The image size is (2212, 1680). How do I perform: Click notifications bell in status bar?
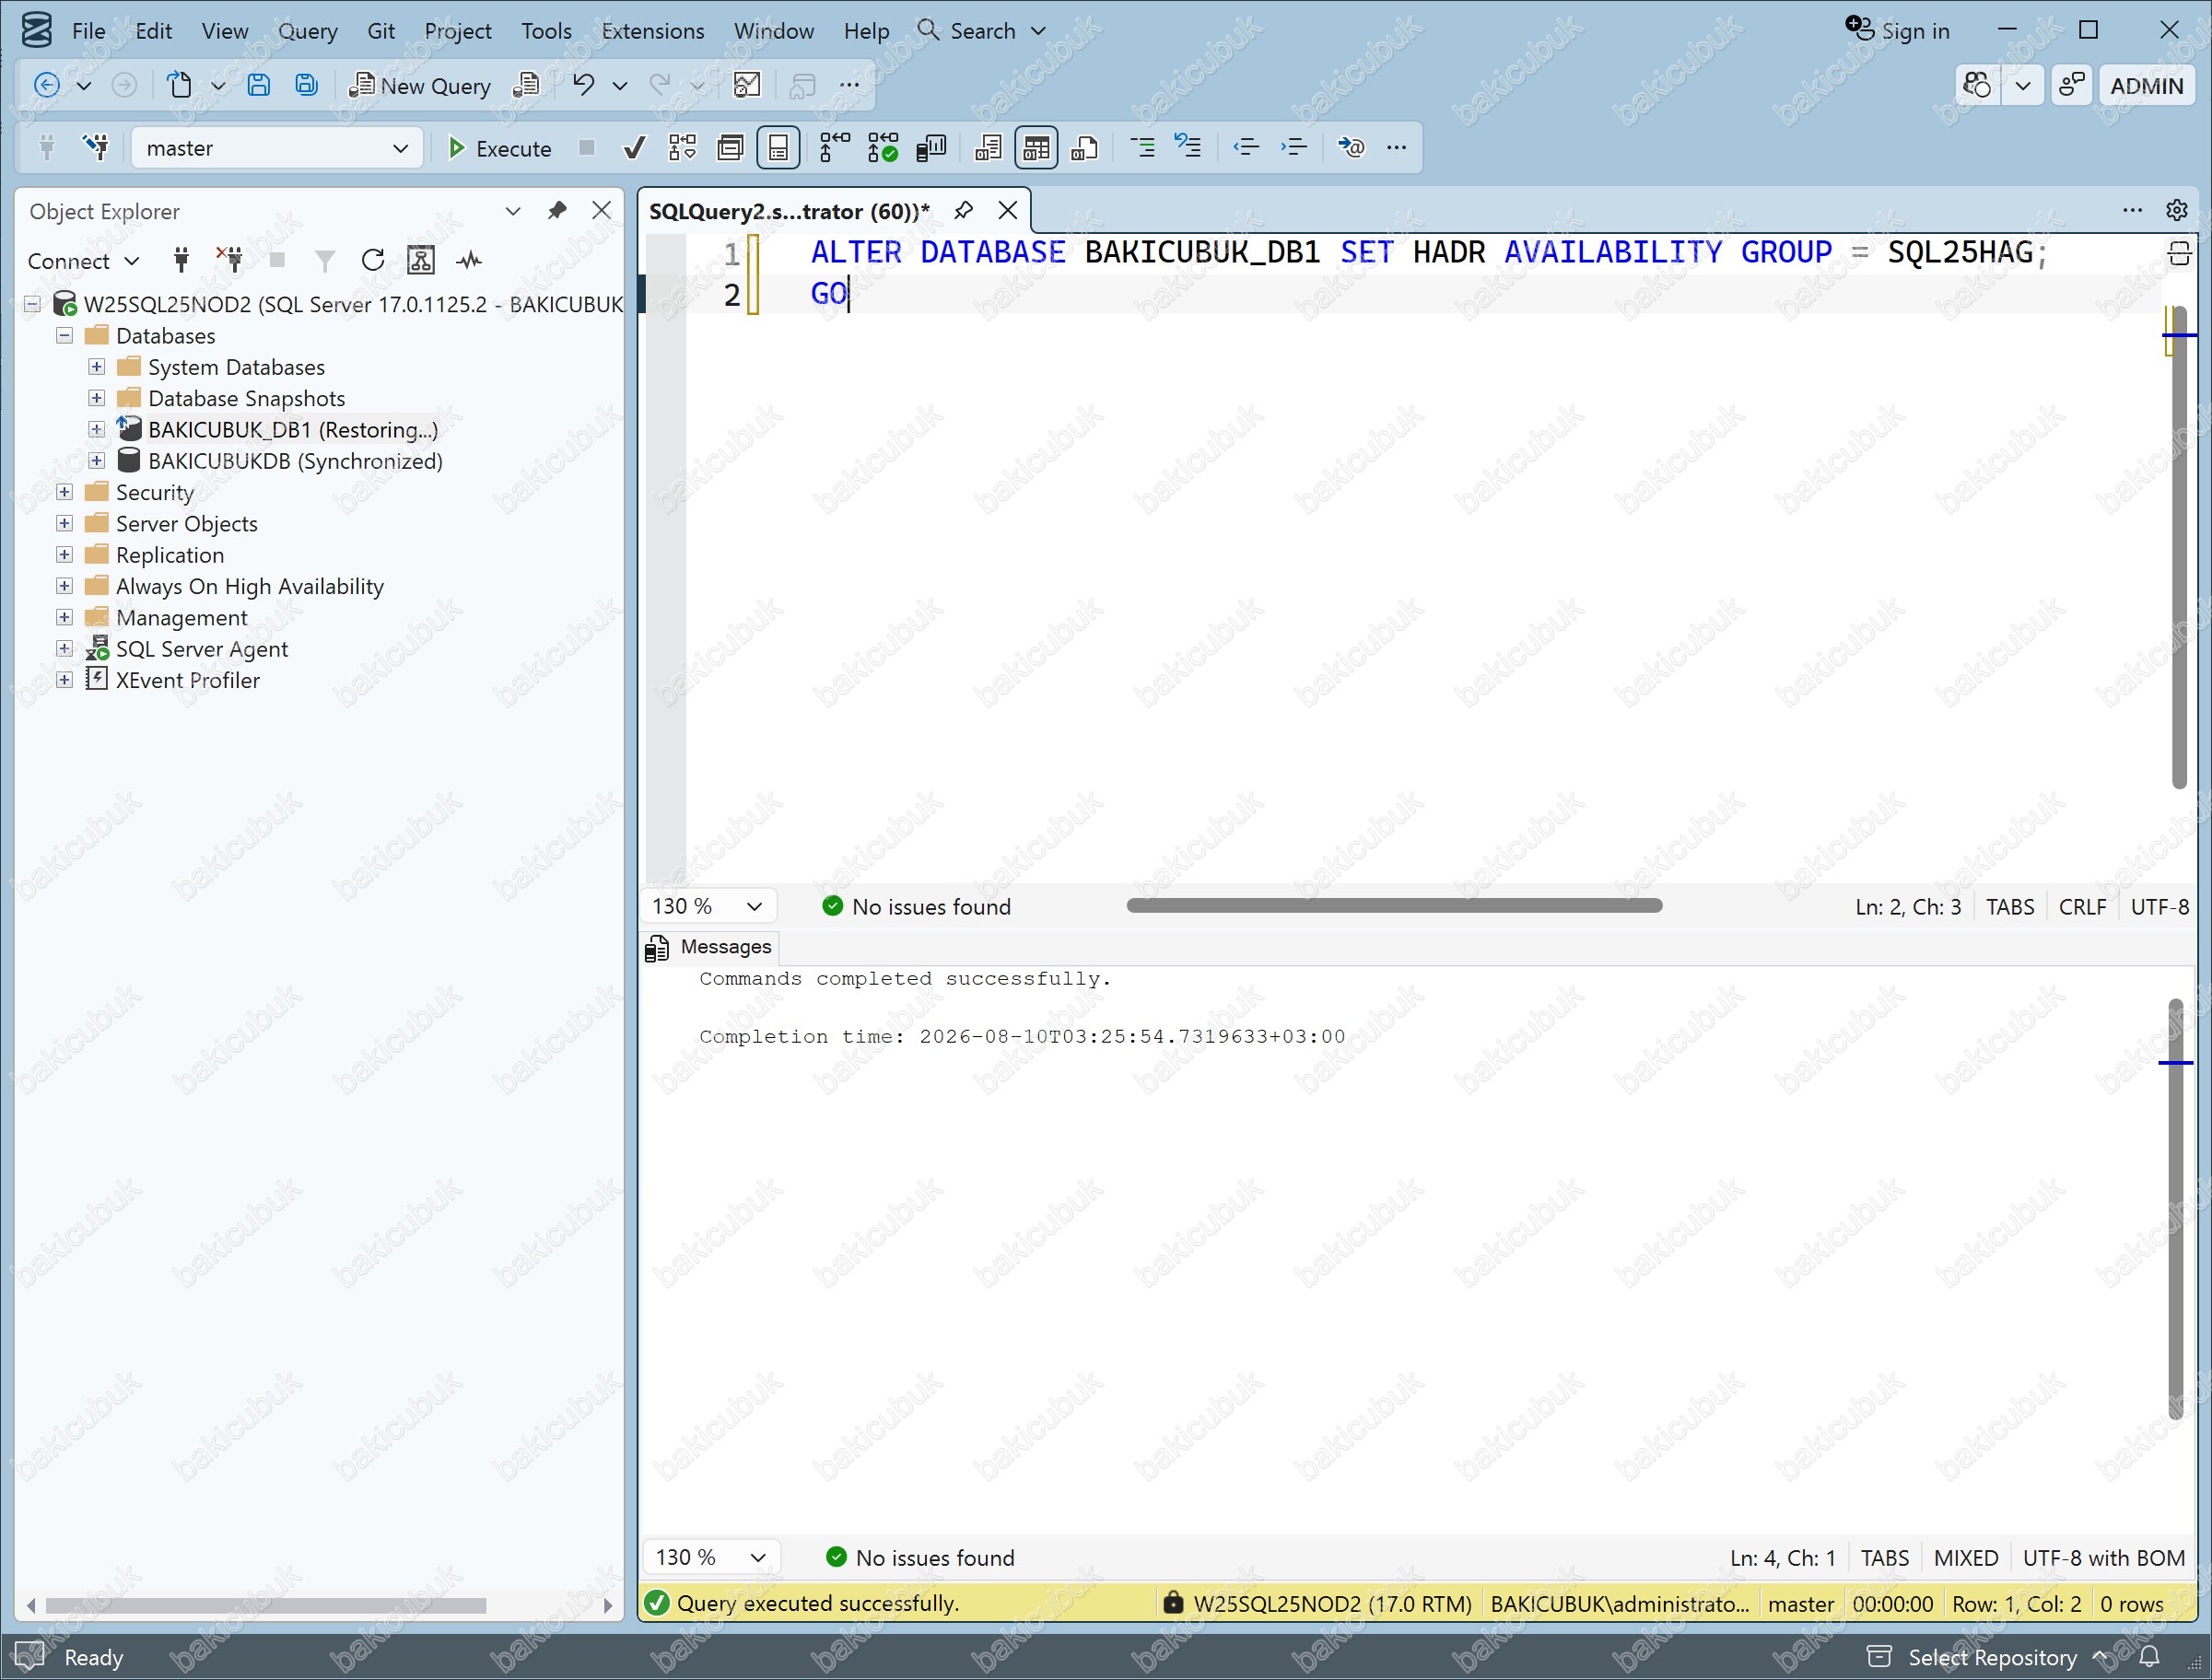[2150, 1657]
